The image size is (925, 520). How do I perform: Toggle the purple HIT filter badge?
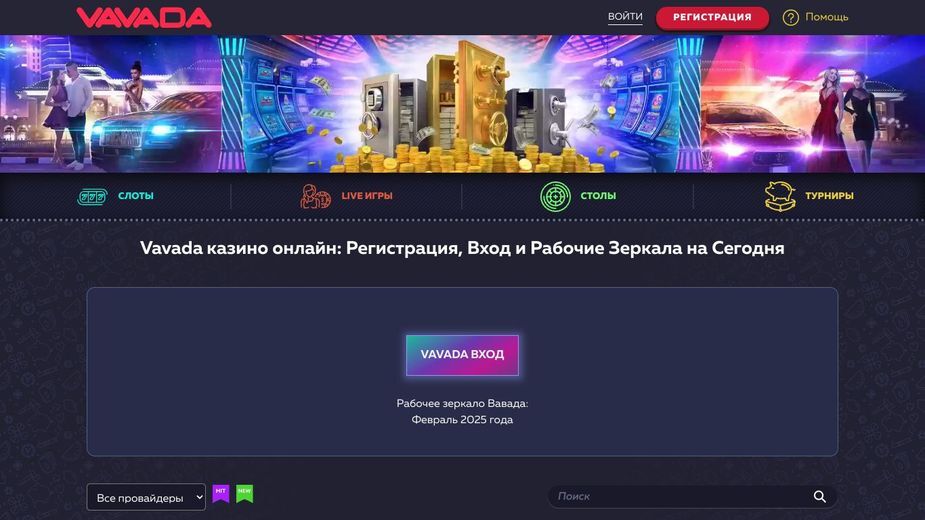pyautogui.click(x=221, y=493)
